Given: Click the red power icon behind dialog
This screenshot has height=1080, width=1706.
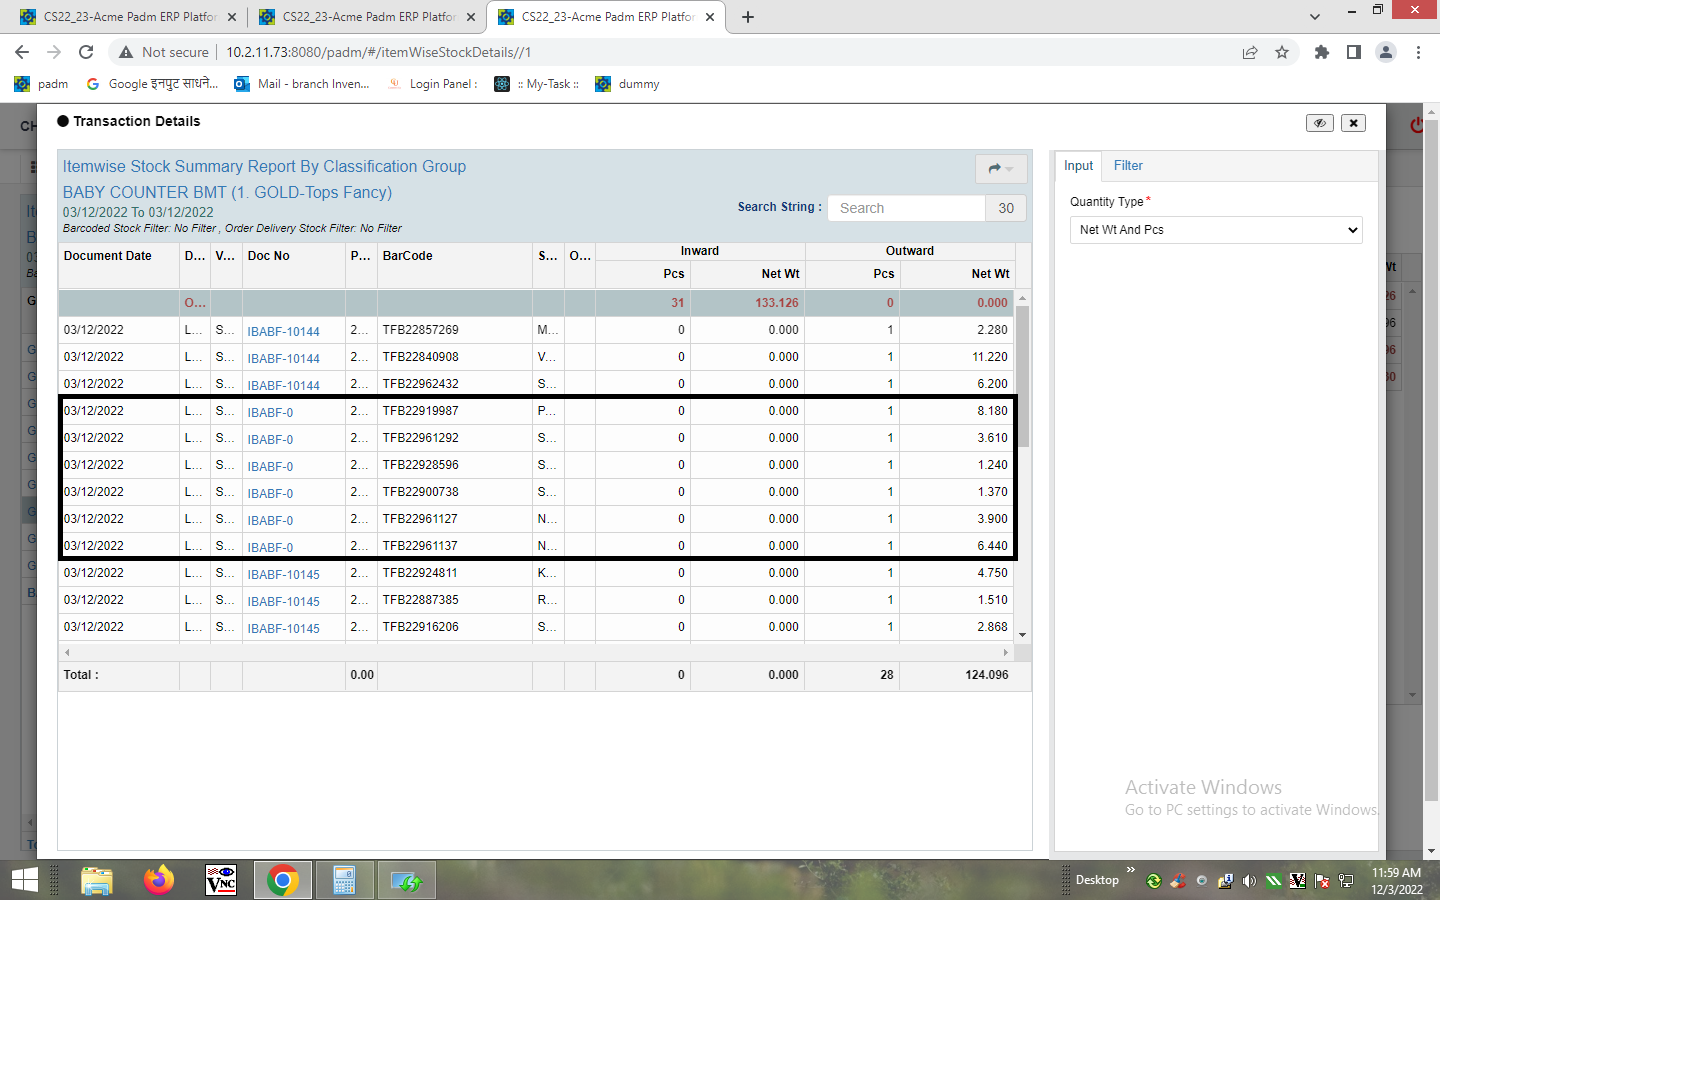Looking at the screenshot, I should pos(1416,125).
